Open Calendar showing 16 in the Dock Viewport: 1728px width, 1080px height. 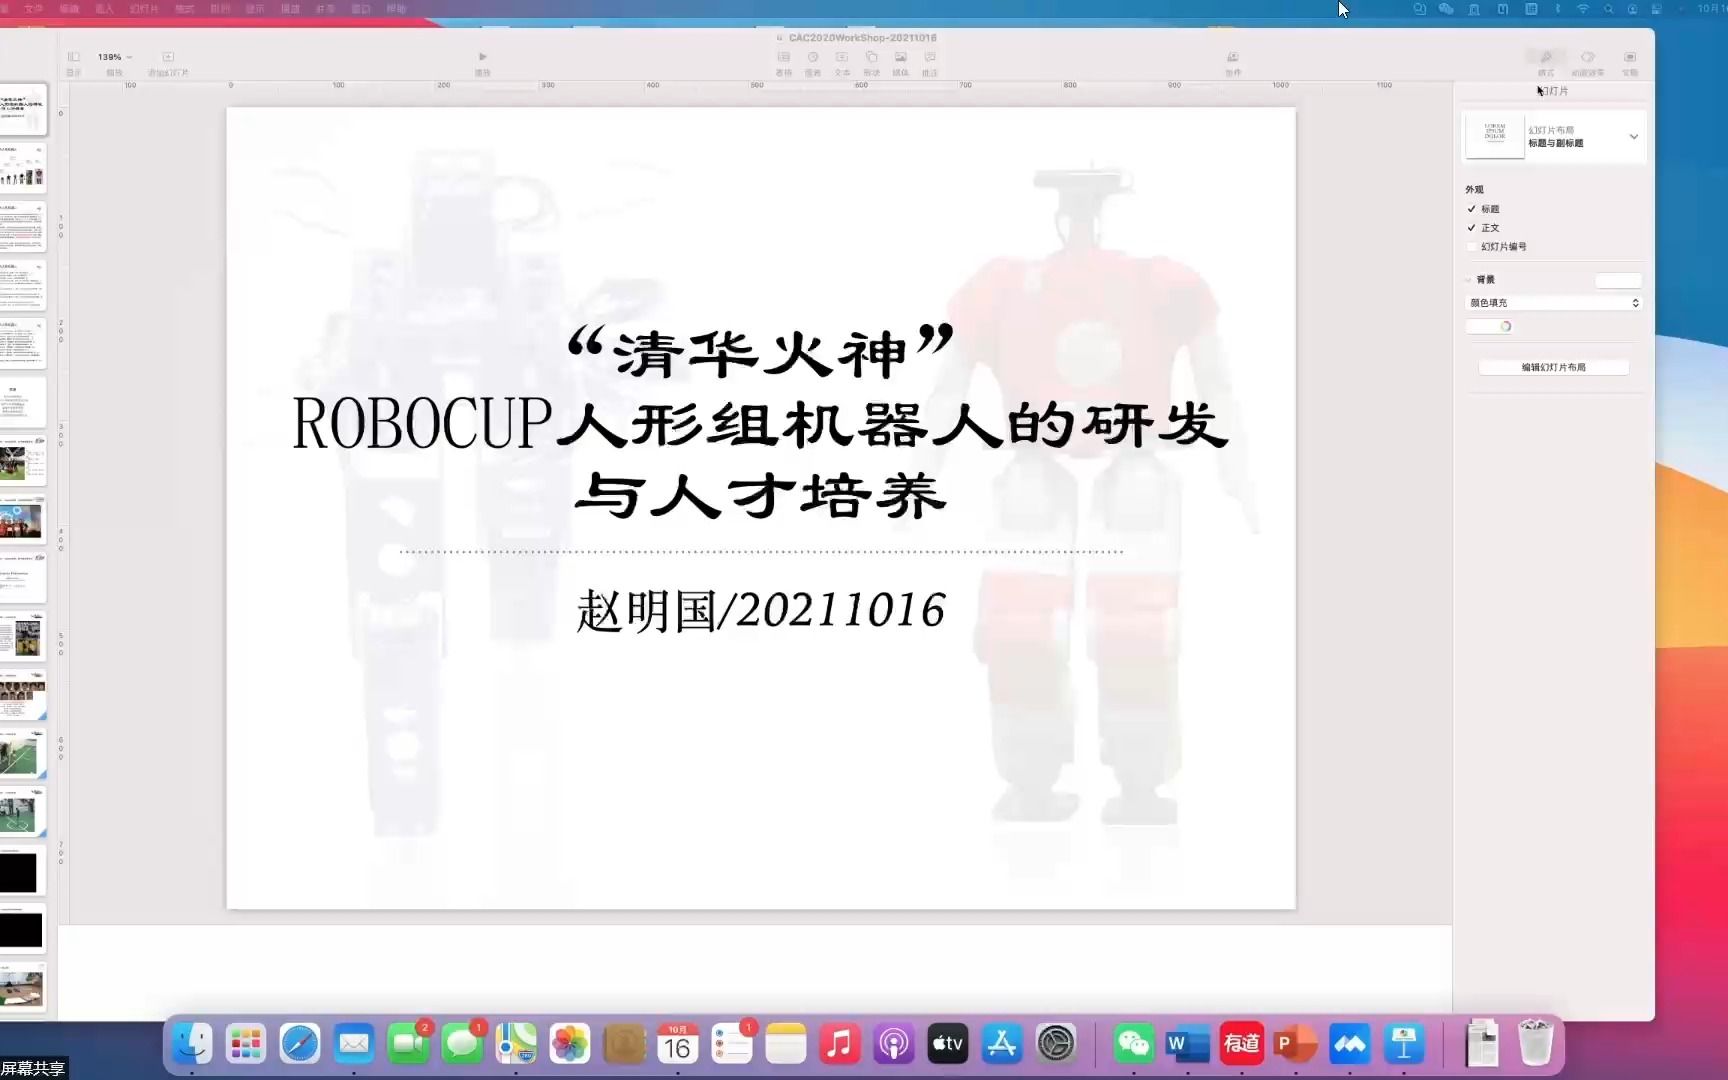click(677, 1045)
